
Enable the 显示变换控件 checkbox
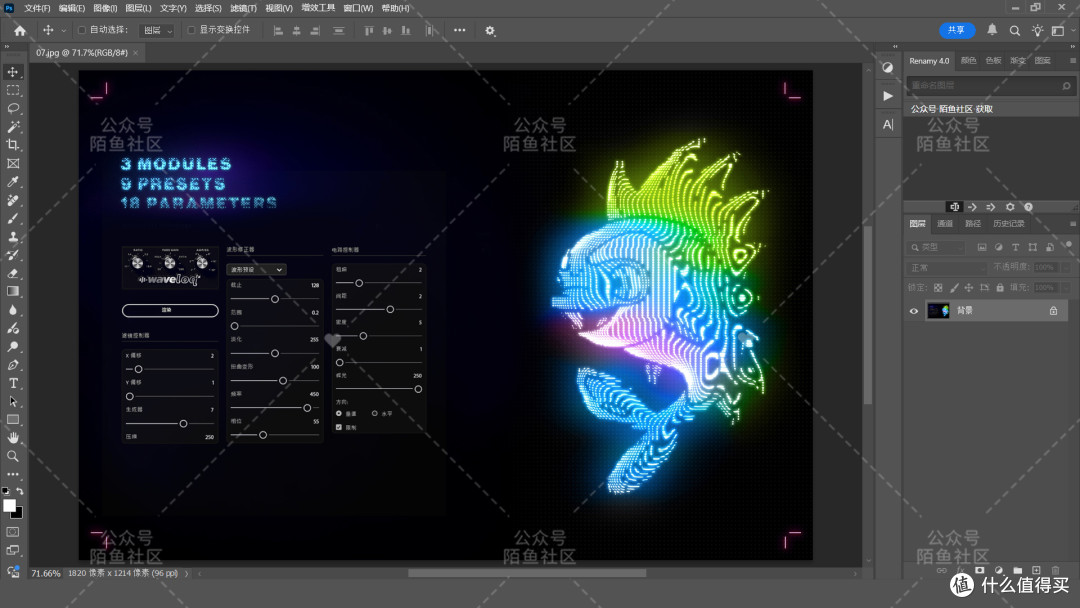click(191, 30)
